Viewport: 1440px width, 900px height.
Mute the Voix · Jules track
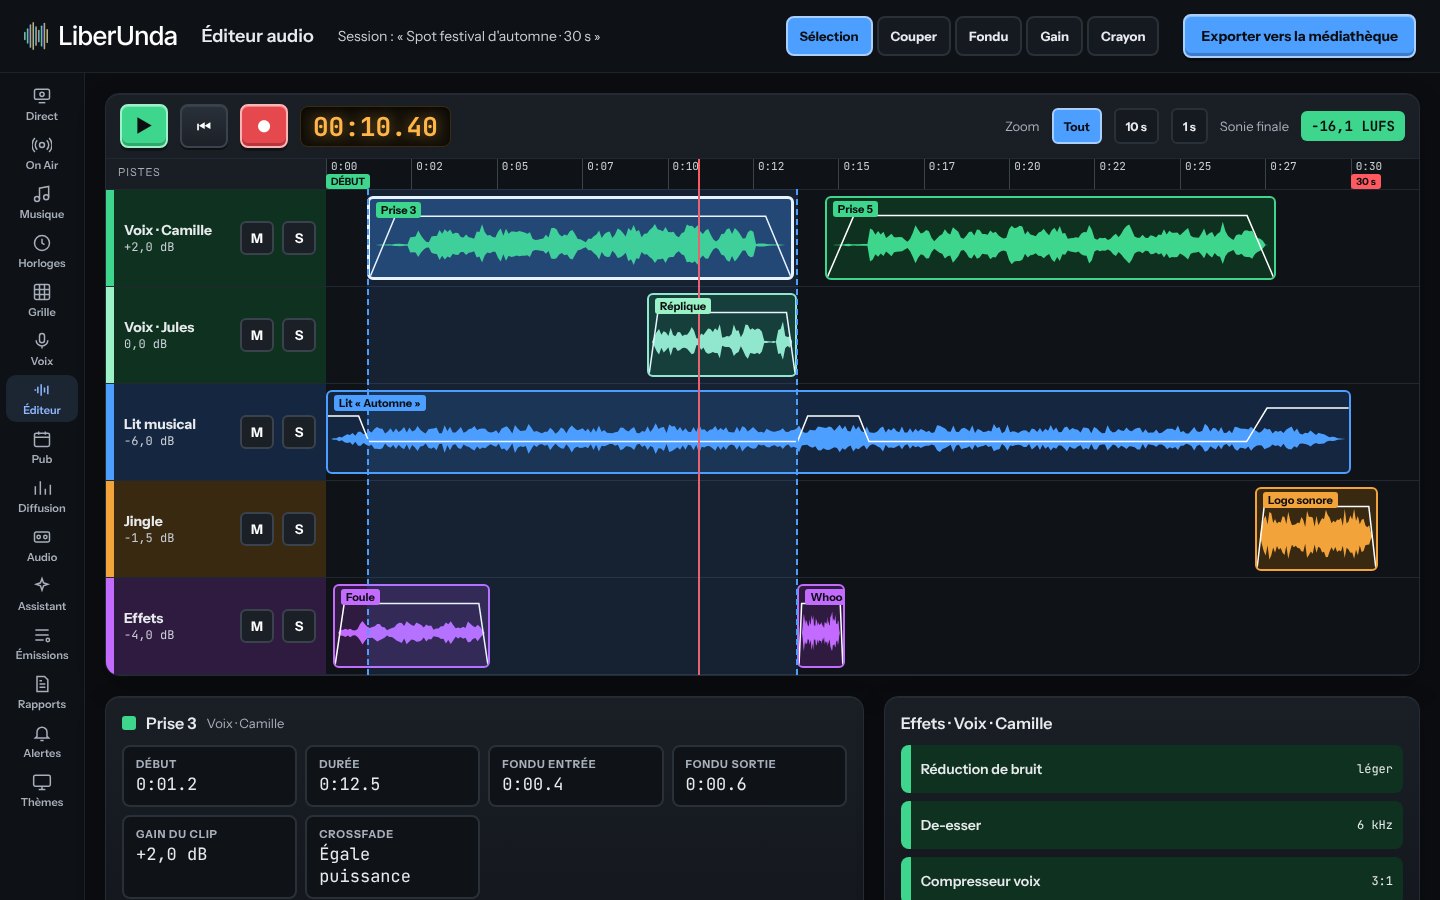(x=257, y=335)
